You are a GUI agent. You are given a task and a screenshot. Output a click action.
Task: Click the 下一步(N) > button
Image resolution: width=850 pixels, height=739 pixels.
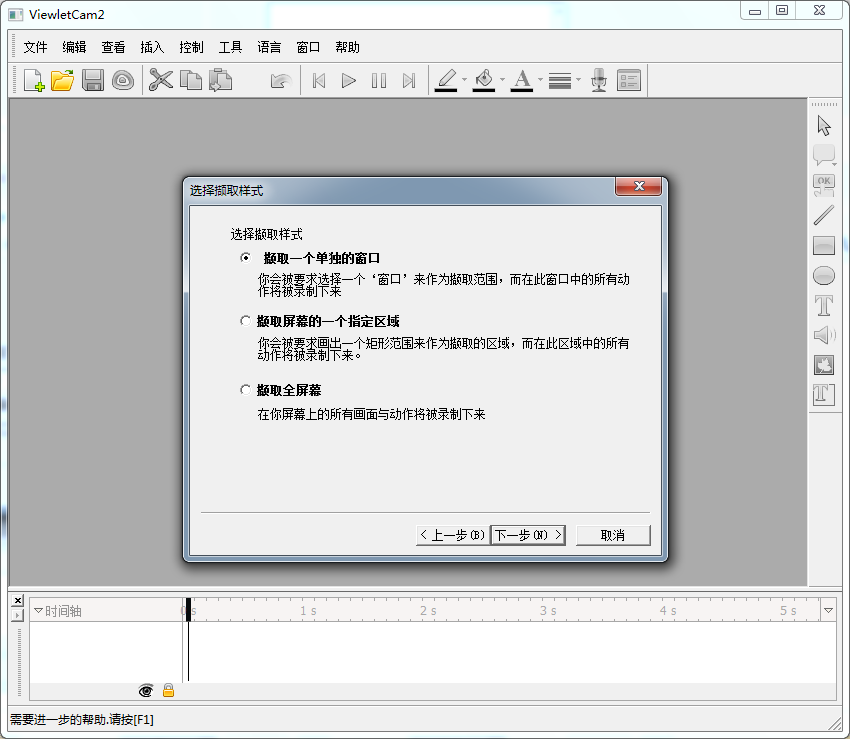[x=528, y=535]
